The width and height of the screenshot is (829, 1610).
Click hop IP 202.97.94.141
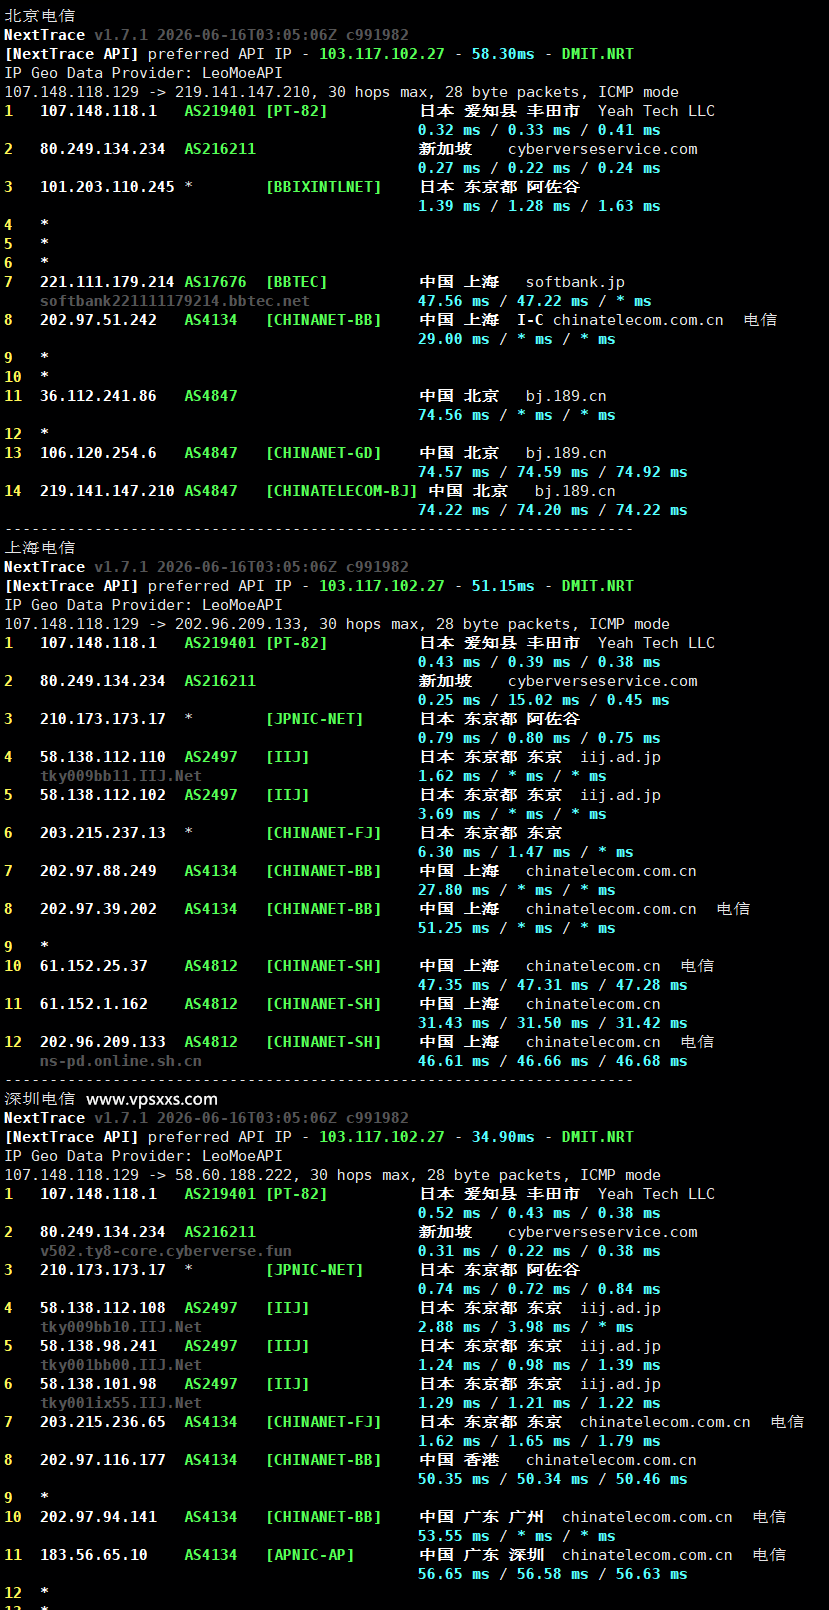(98, 1517)
